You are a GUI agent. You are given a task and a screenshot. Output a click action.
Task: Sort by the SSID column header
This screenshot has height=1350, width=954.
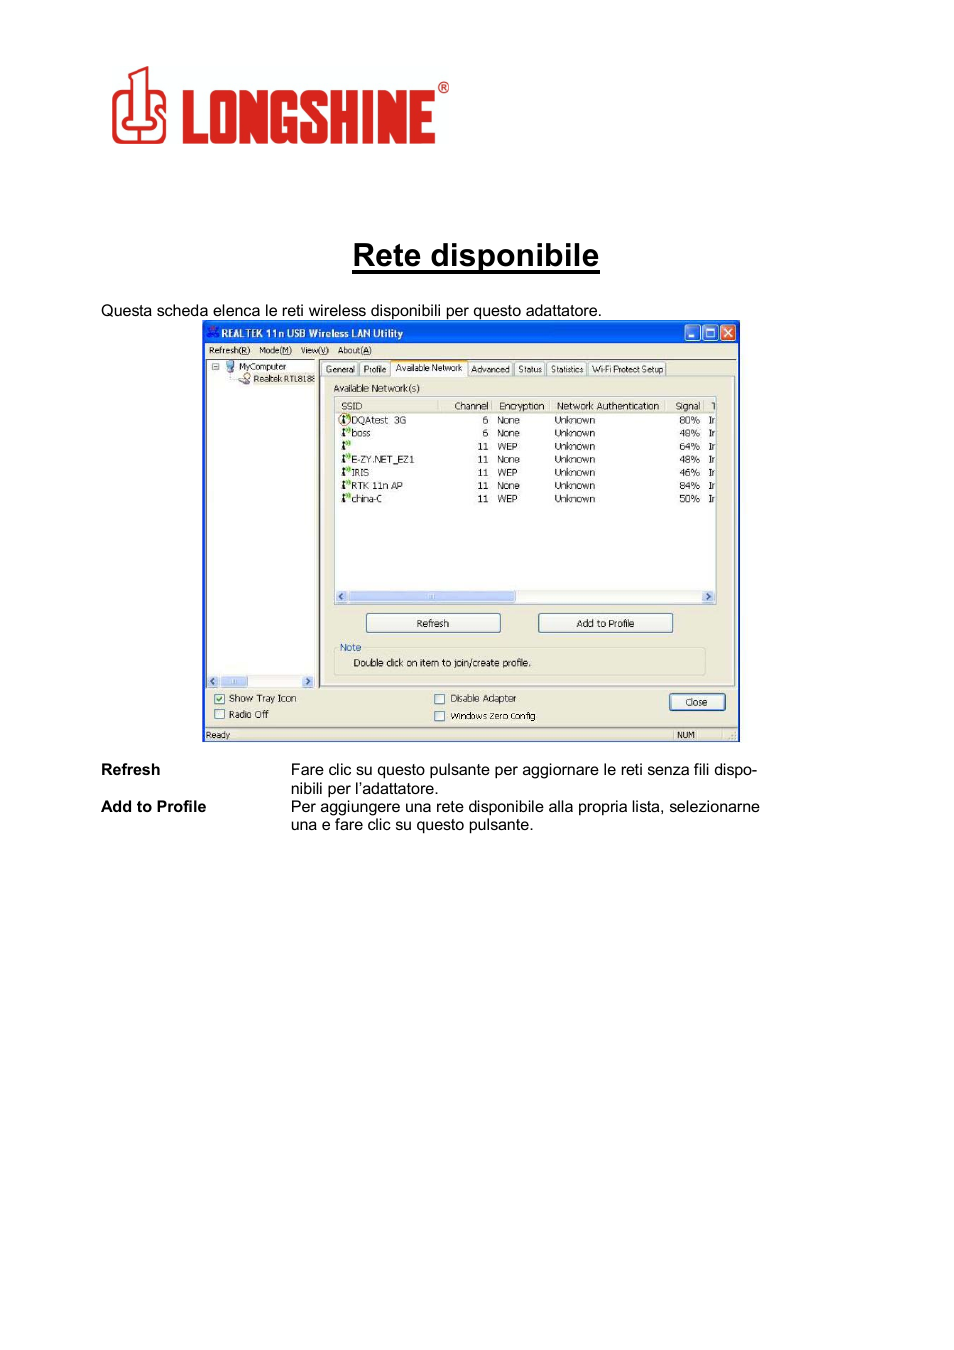point(387,406)
